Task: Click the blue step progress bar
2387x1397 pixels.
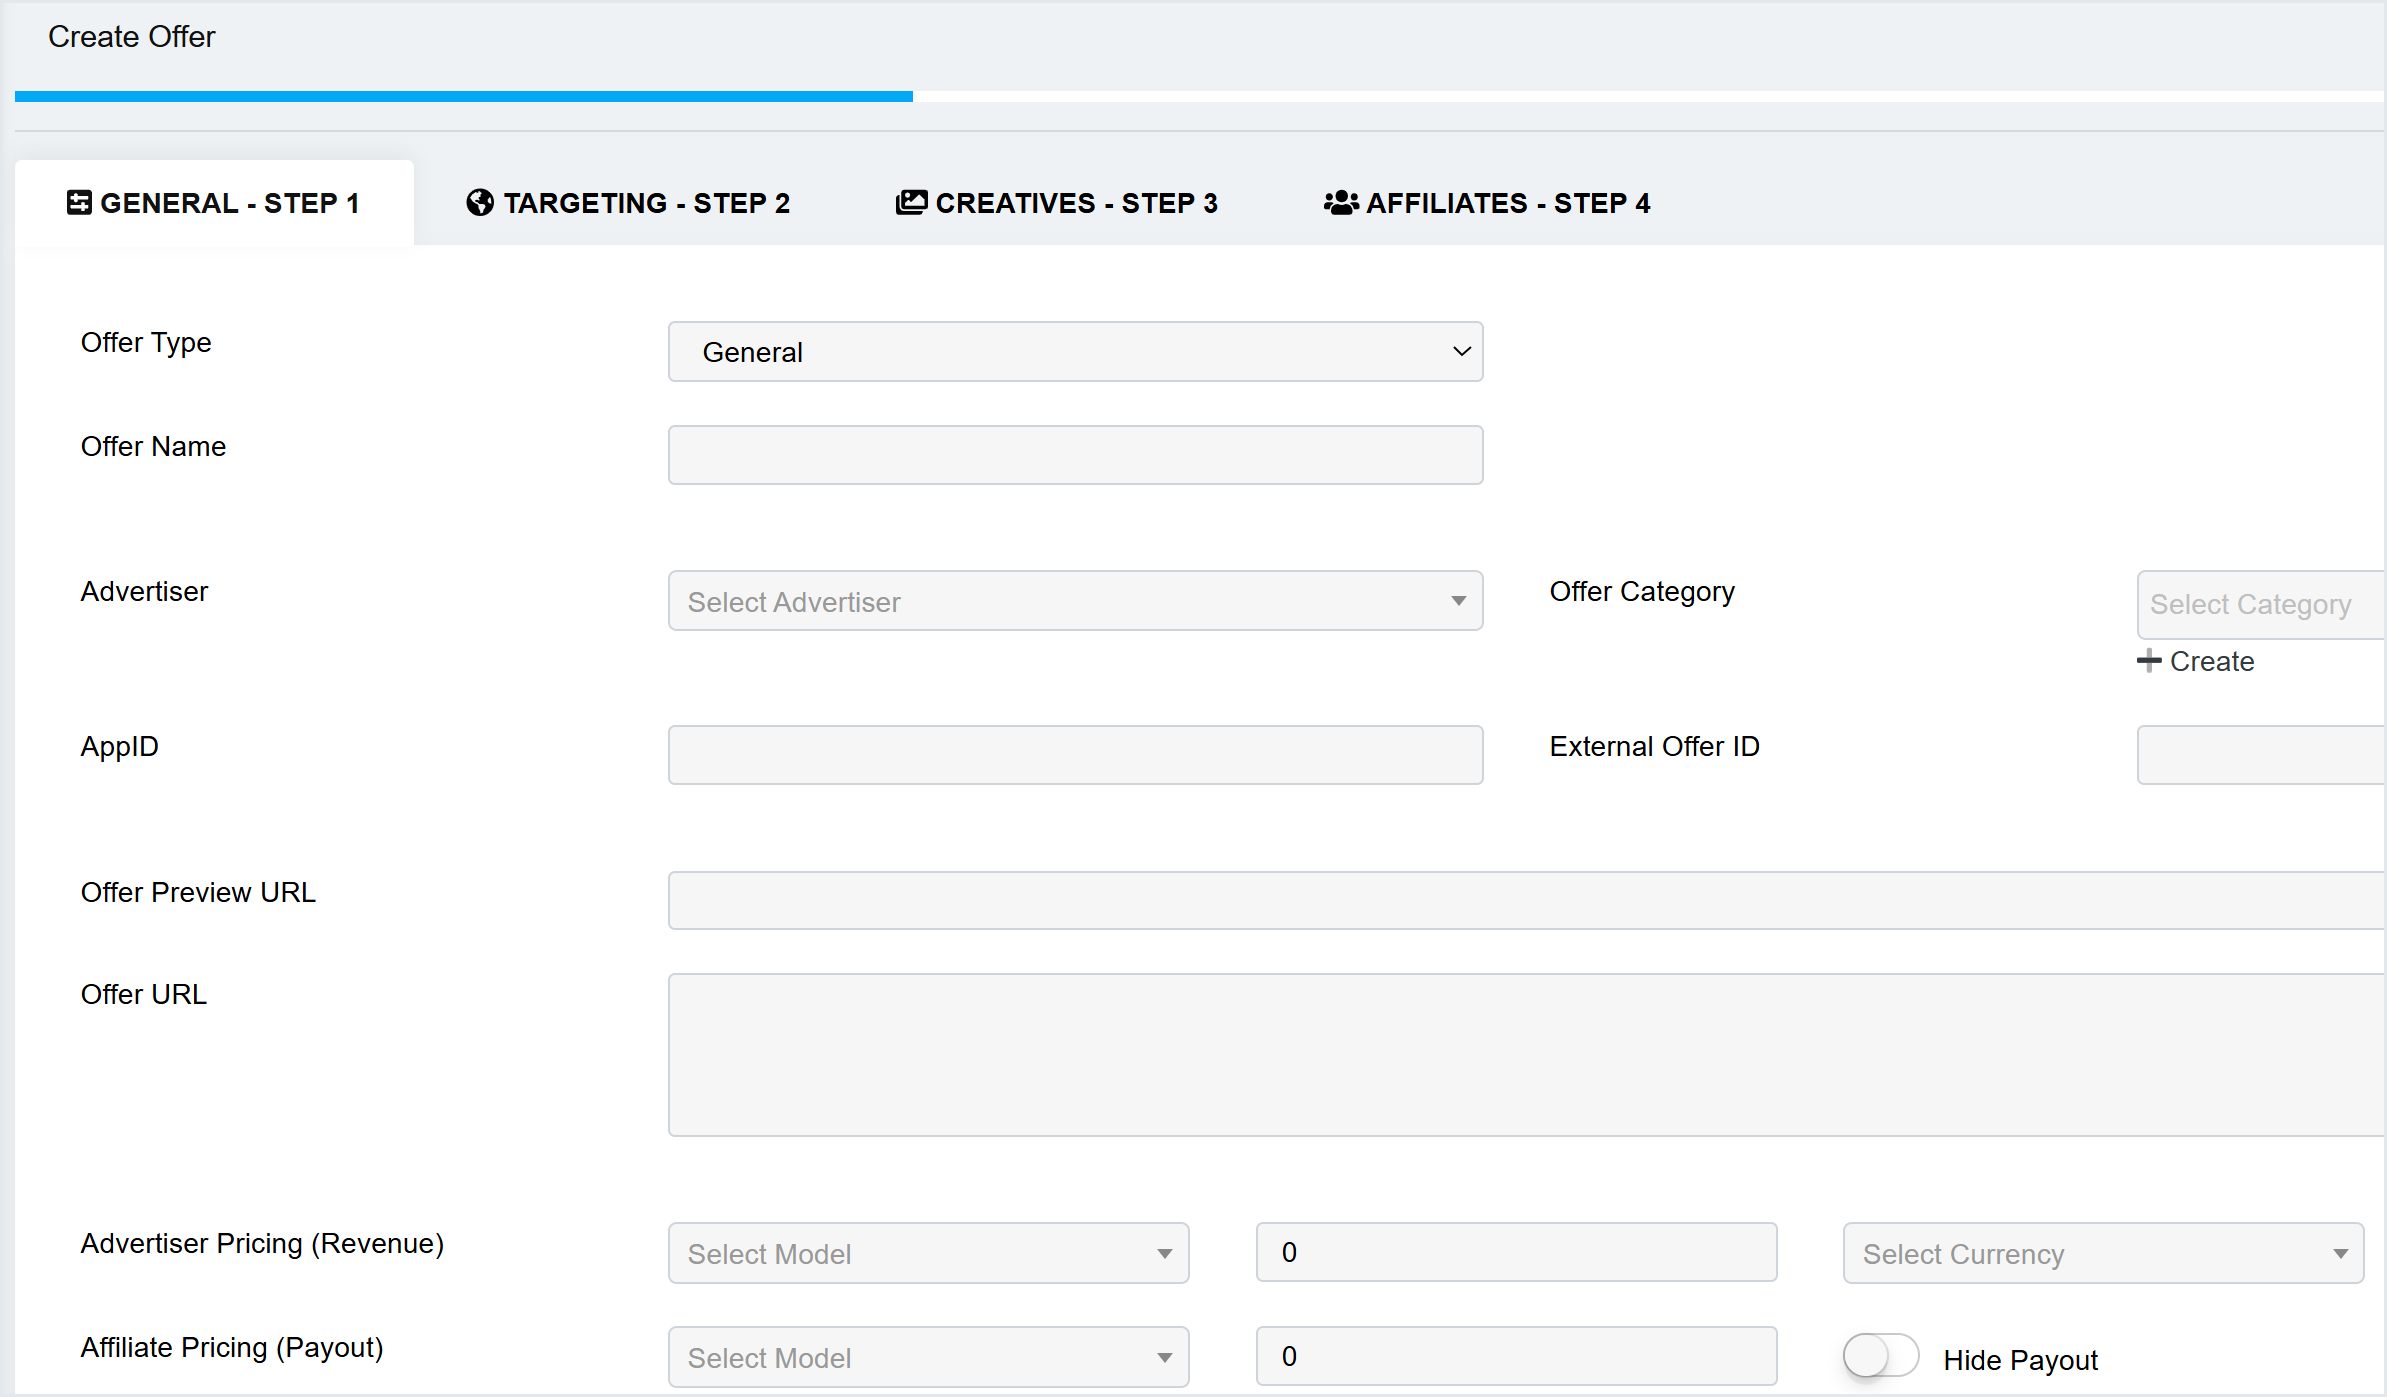Action: point(463,97)
